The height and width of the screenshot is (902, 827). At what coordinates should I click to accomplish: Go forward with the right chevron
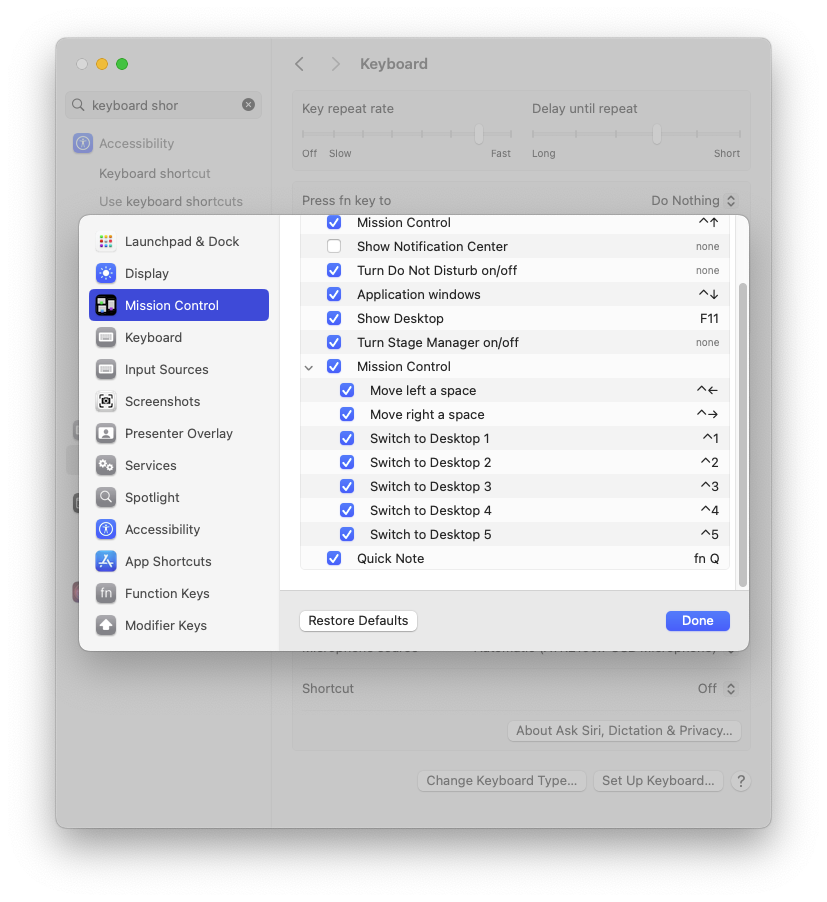click(336, 64)
